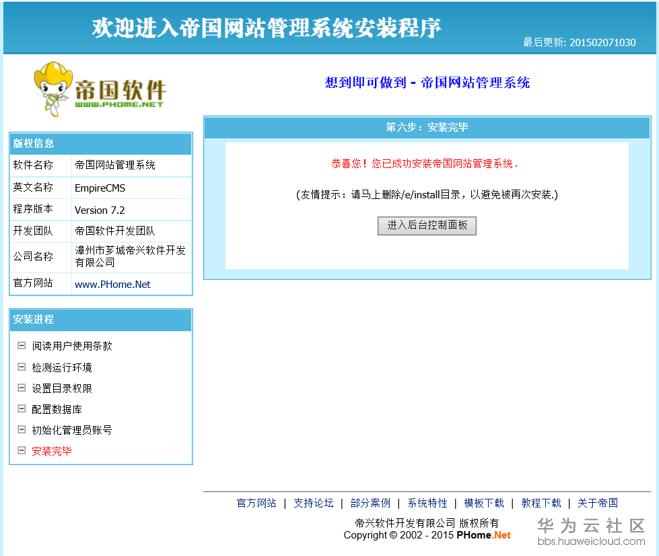The width and height of the screenshot is (659, 556).
Task: Click the 官方网站 label cell in 版权信息
Action: [40, 283]
